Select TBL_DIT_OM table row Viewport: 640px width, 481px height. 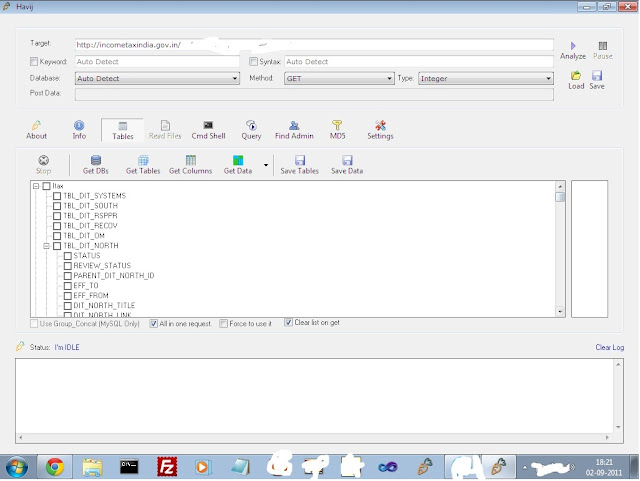(84, 236)
